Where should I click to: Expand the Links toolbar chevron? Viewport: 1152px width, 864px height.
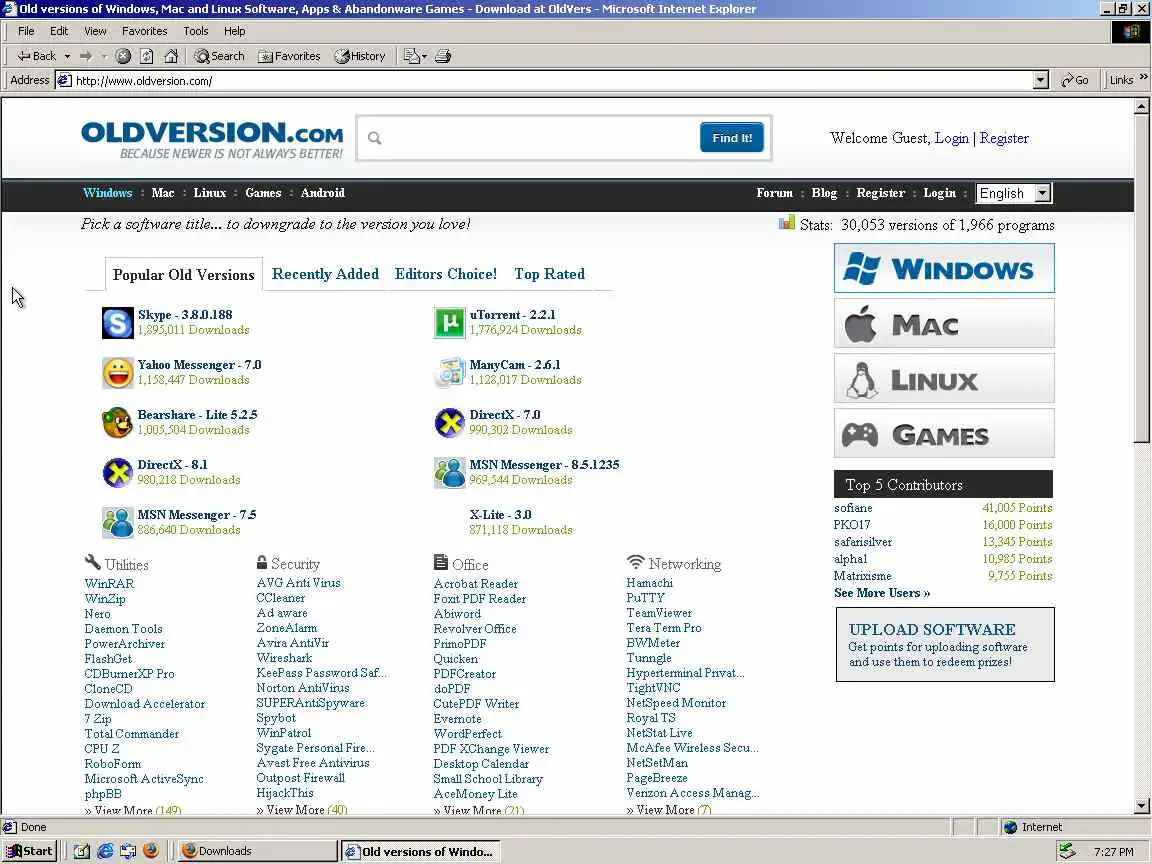point(1143,76)
